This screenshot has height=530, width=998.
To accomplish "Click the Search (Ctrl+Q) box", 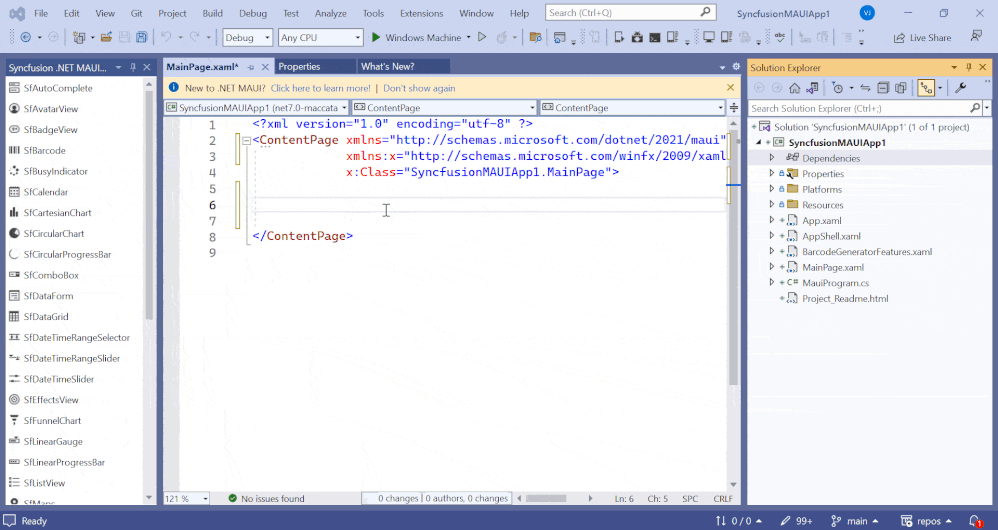I will [630, 13].
